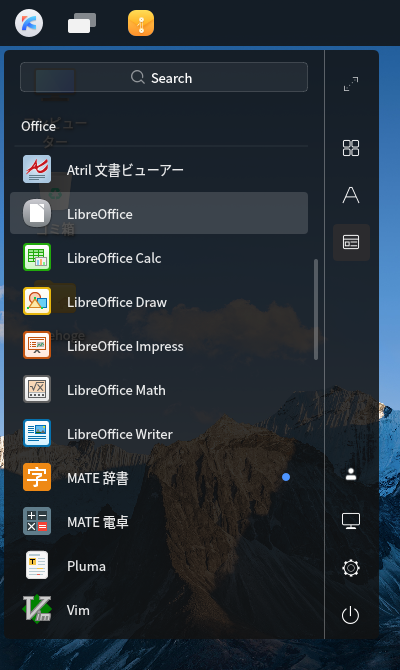The height and width of the screenshot is (670, 400).
Task: Expand menu to fullscreen mode
Action: tap(351, 84)
